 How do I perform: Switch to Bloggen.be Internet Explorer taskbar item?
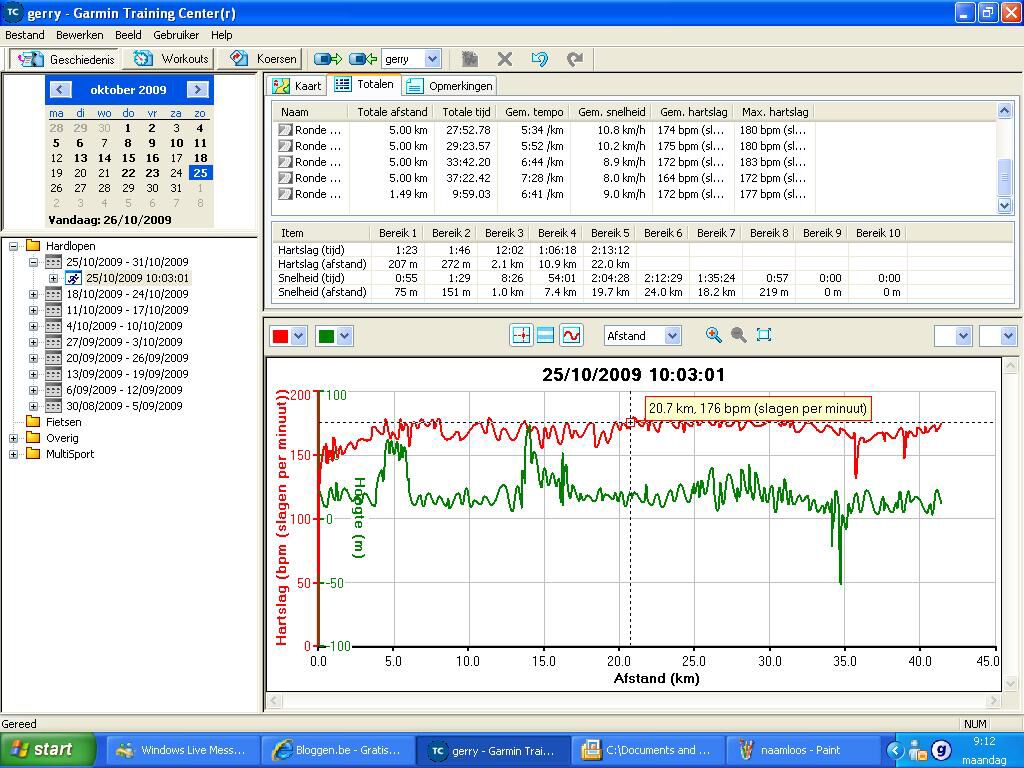tap(338, 750)
